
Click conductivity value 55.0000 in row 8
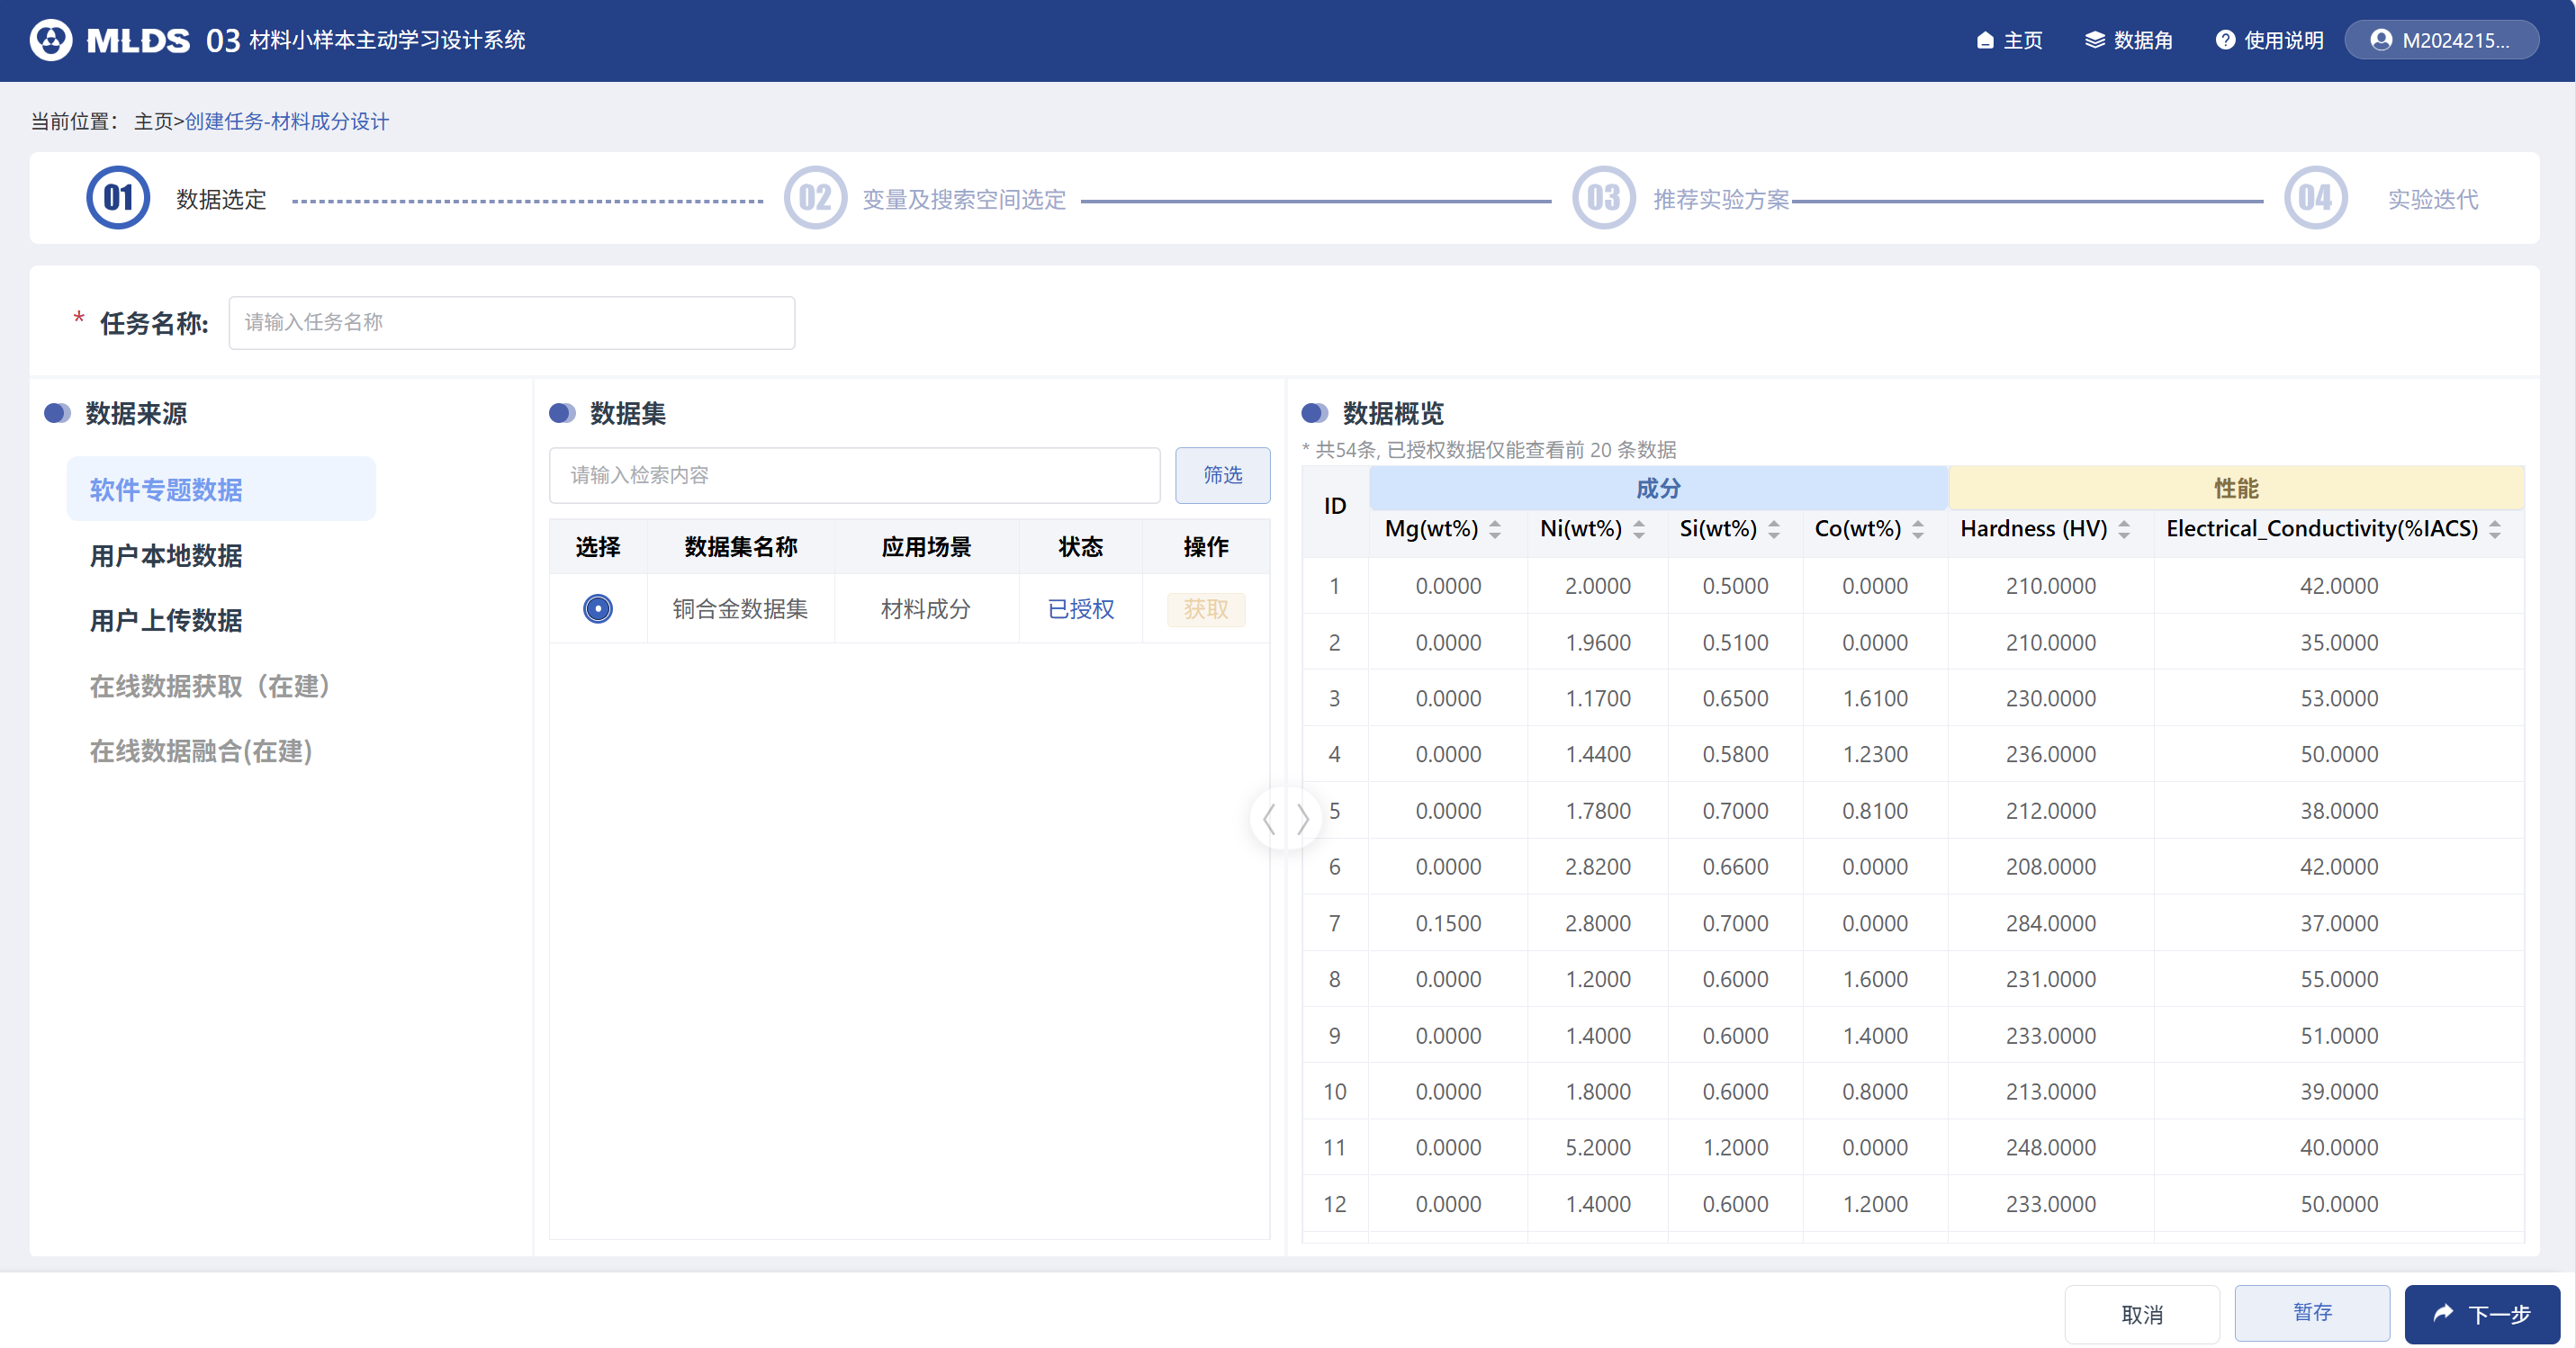(x=2339, y=979)
